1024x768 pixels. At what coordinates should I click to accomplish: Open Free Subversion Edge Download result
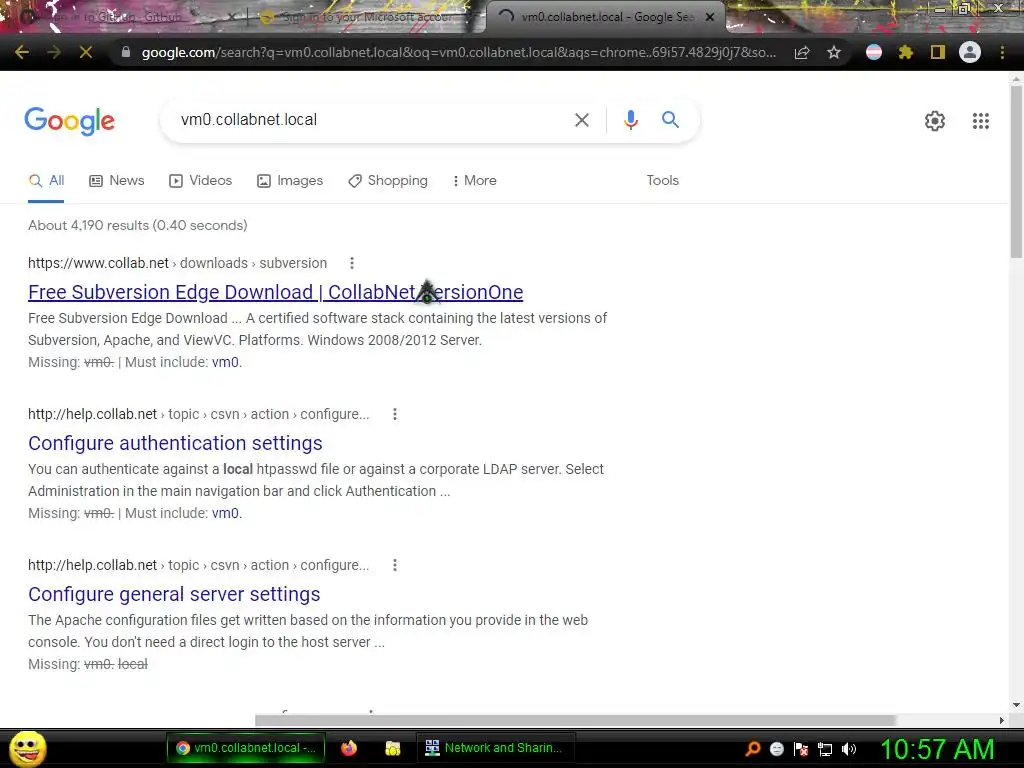276,292
